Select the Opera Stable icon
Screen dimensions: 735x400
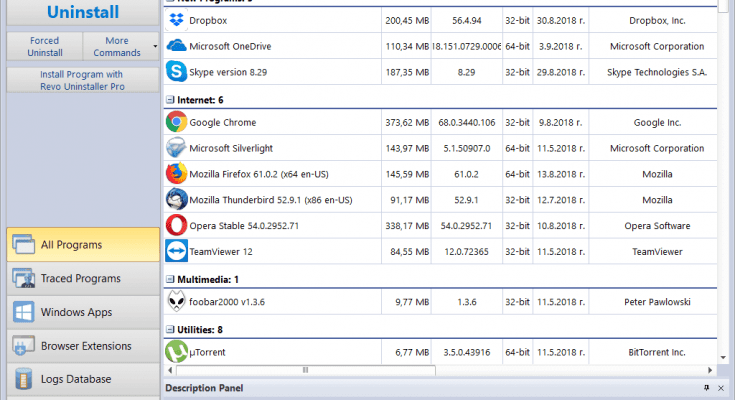click(177, 226)
